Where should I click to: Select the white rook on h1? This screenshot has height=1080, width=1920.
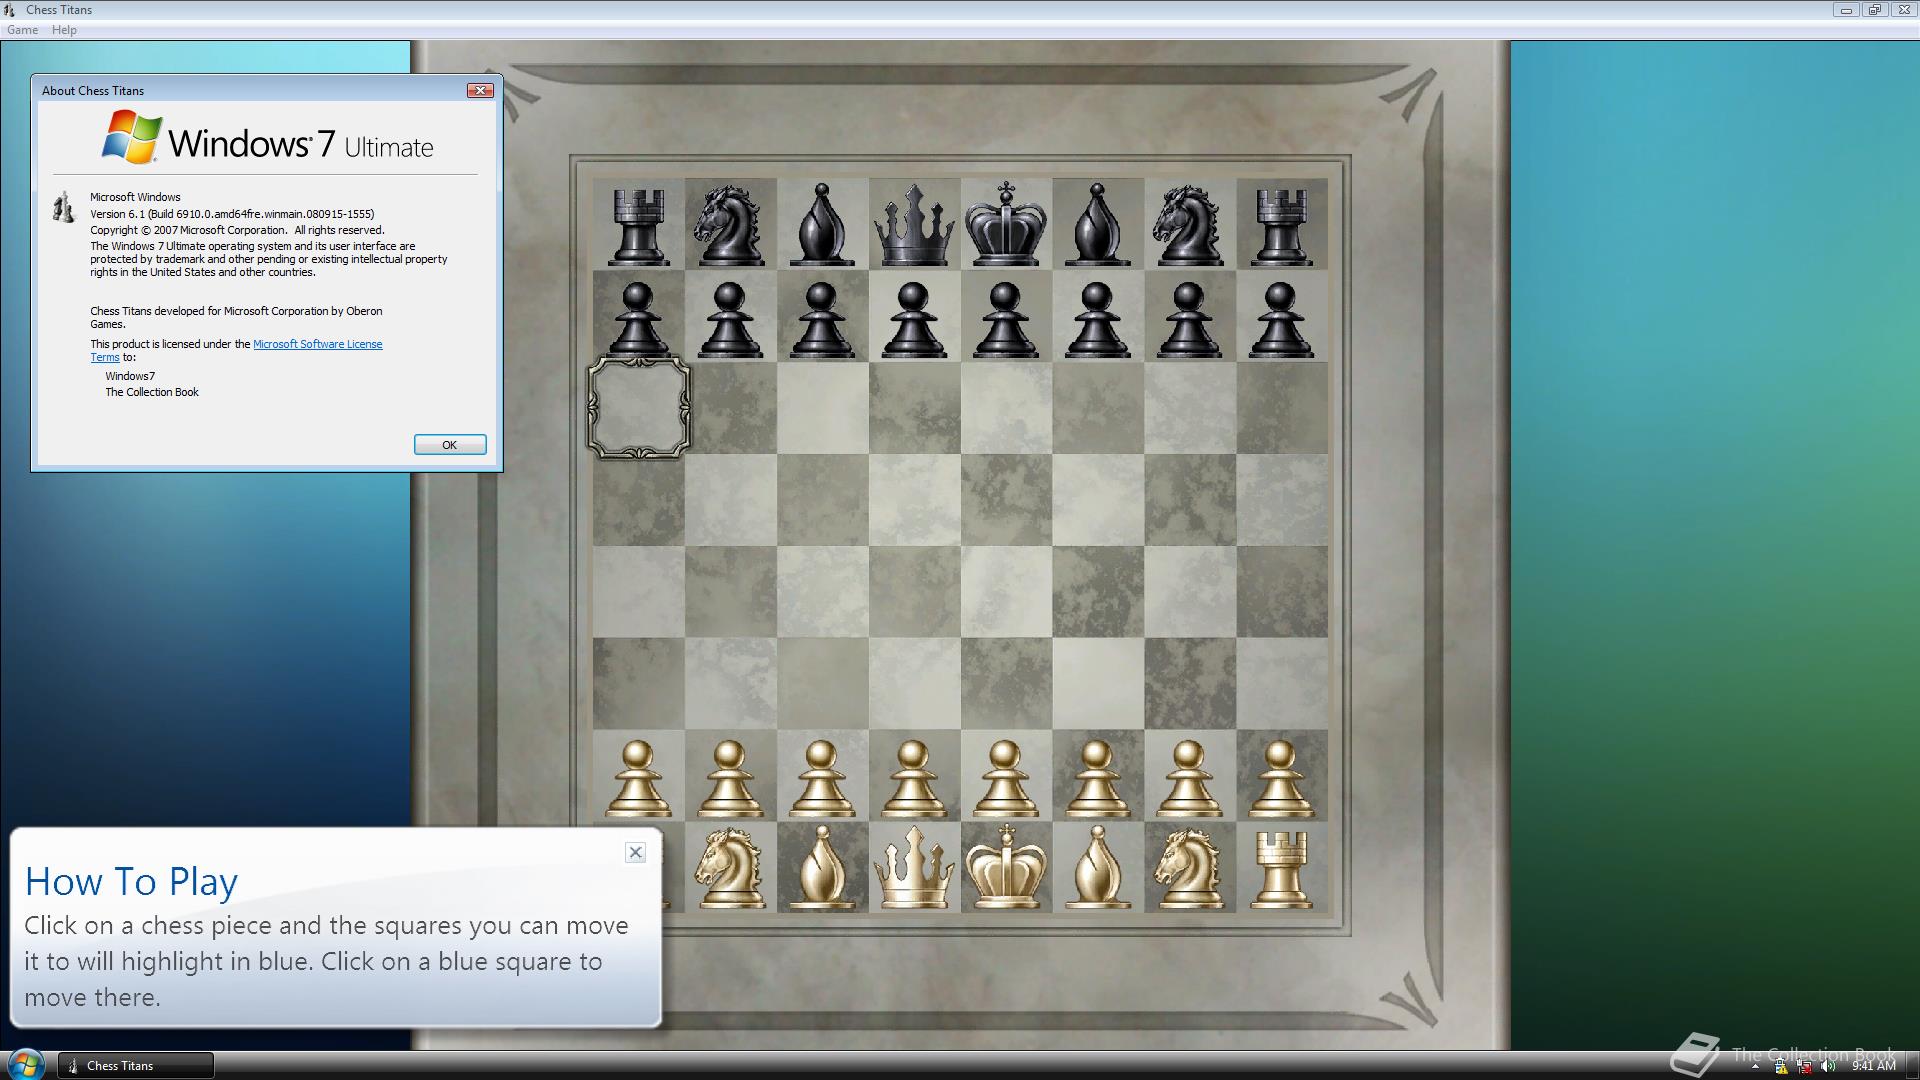(1281, 871)
